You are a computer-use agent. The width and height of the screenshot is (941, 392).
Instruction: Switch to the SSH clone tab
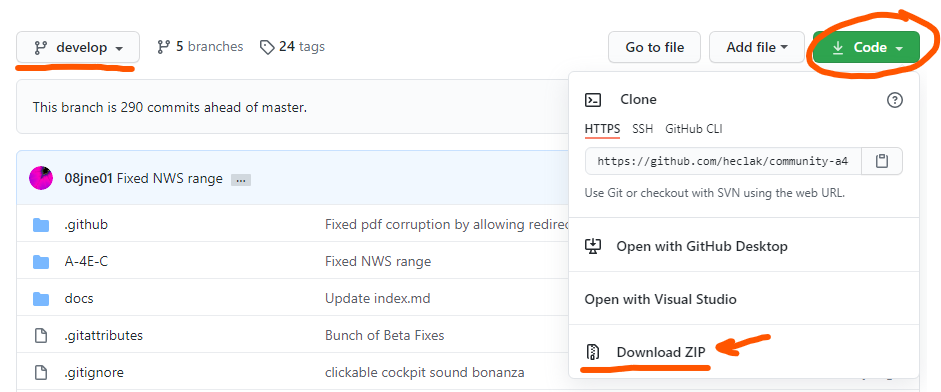642,128
